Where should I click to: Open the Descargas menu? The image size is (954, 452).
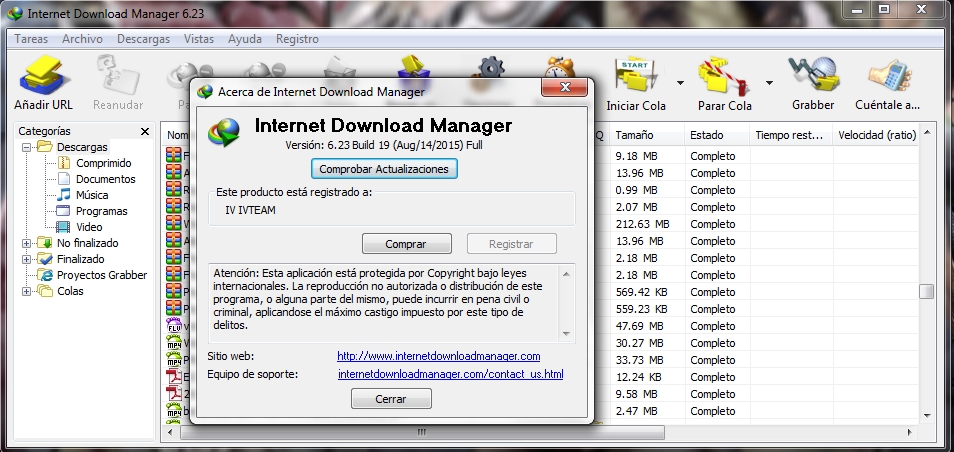coord(144,39)
